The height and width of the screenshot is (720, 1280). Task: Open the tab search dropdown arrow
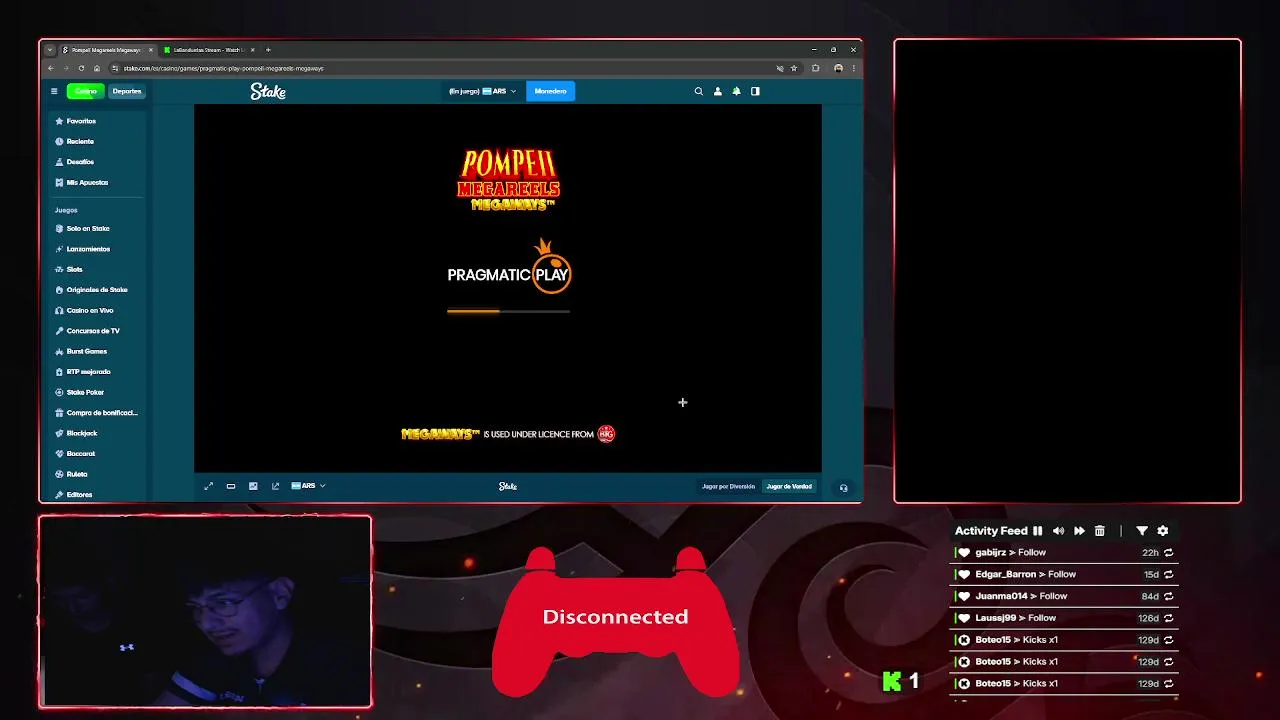(x=50, y=50)
